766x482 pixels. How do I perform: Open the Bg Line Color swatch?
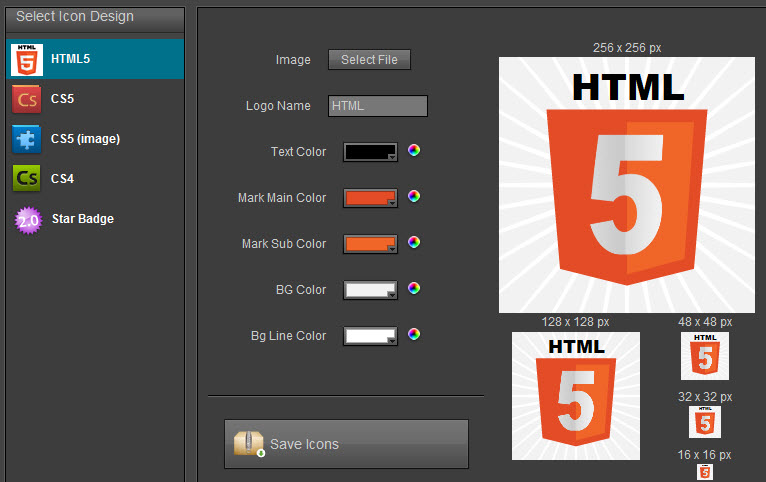click(370, 336)
